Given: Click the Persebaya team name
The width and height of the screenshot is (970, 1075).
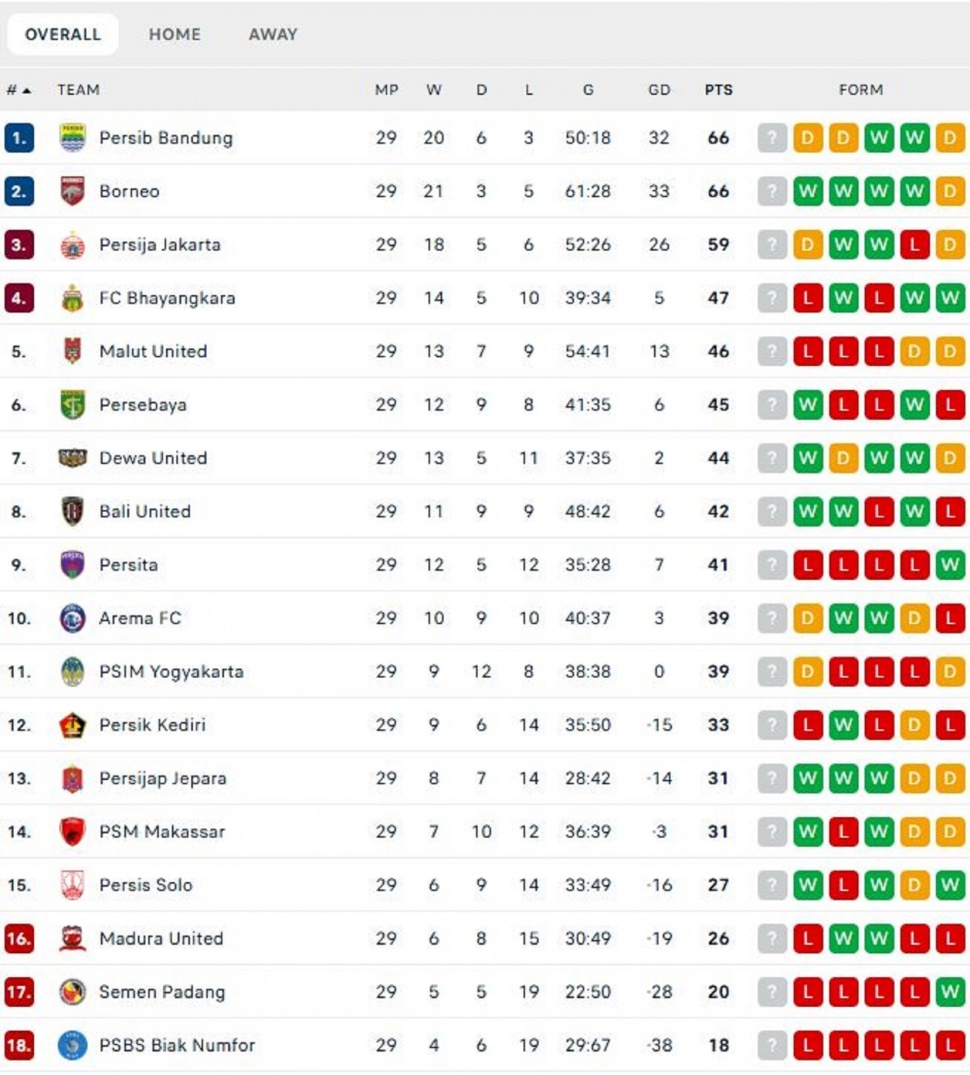Looking at the screenshot, I should coord(140,404).
